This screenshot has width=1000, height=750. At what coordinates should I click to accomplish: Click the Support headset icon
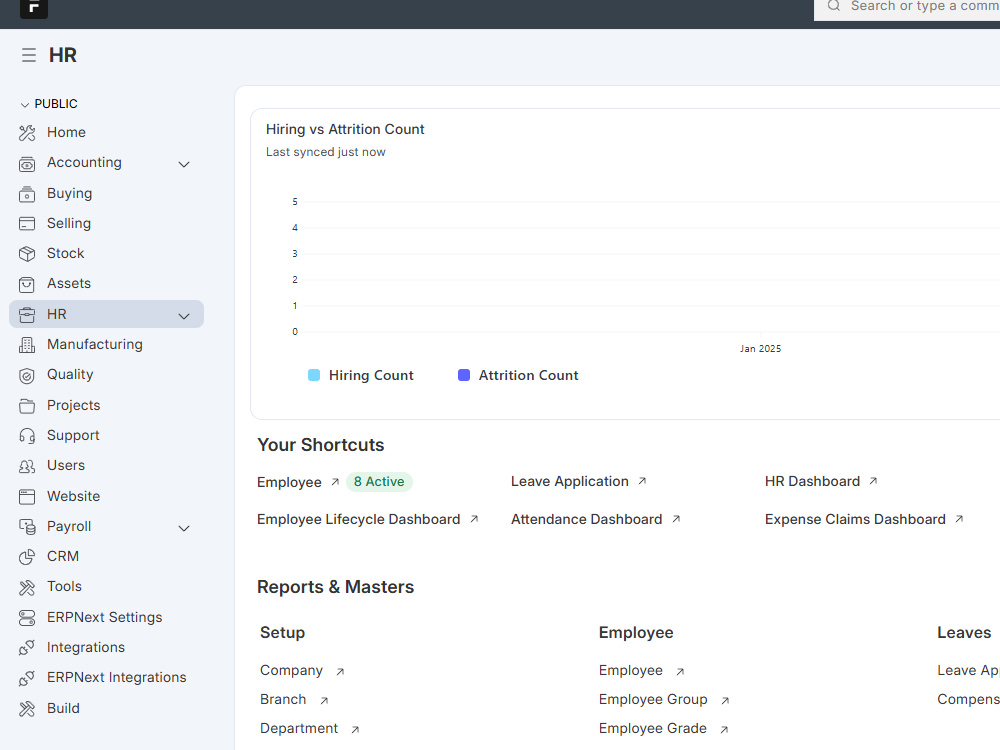click(27, 436)
